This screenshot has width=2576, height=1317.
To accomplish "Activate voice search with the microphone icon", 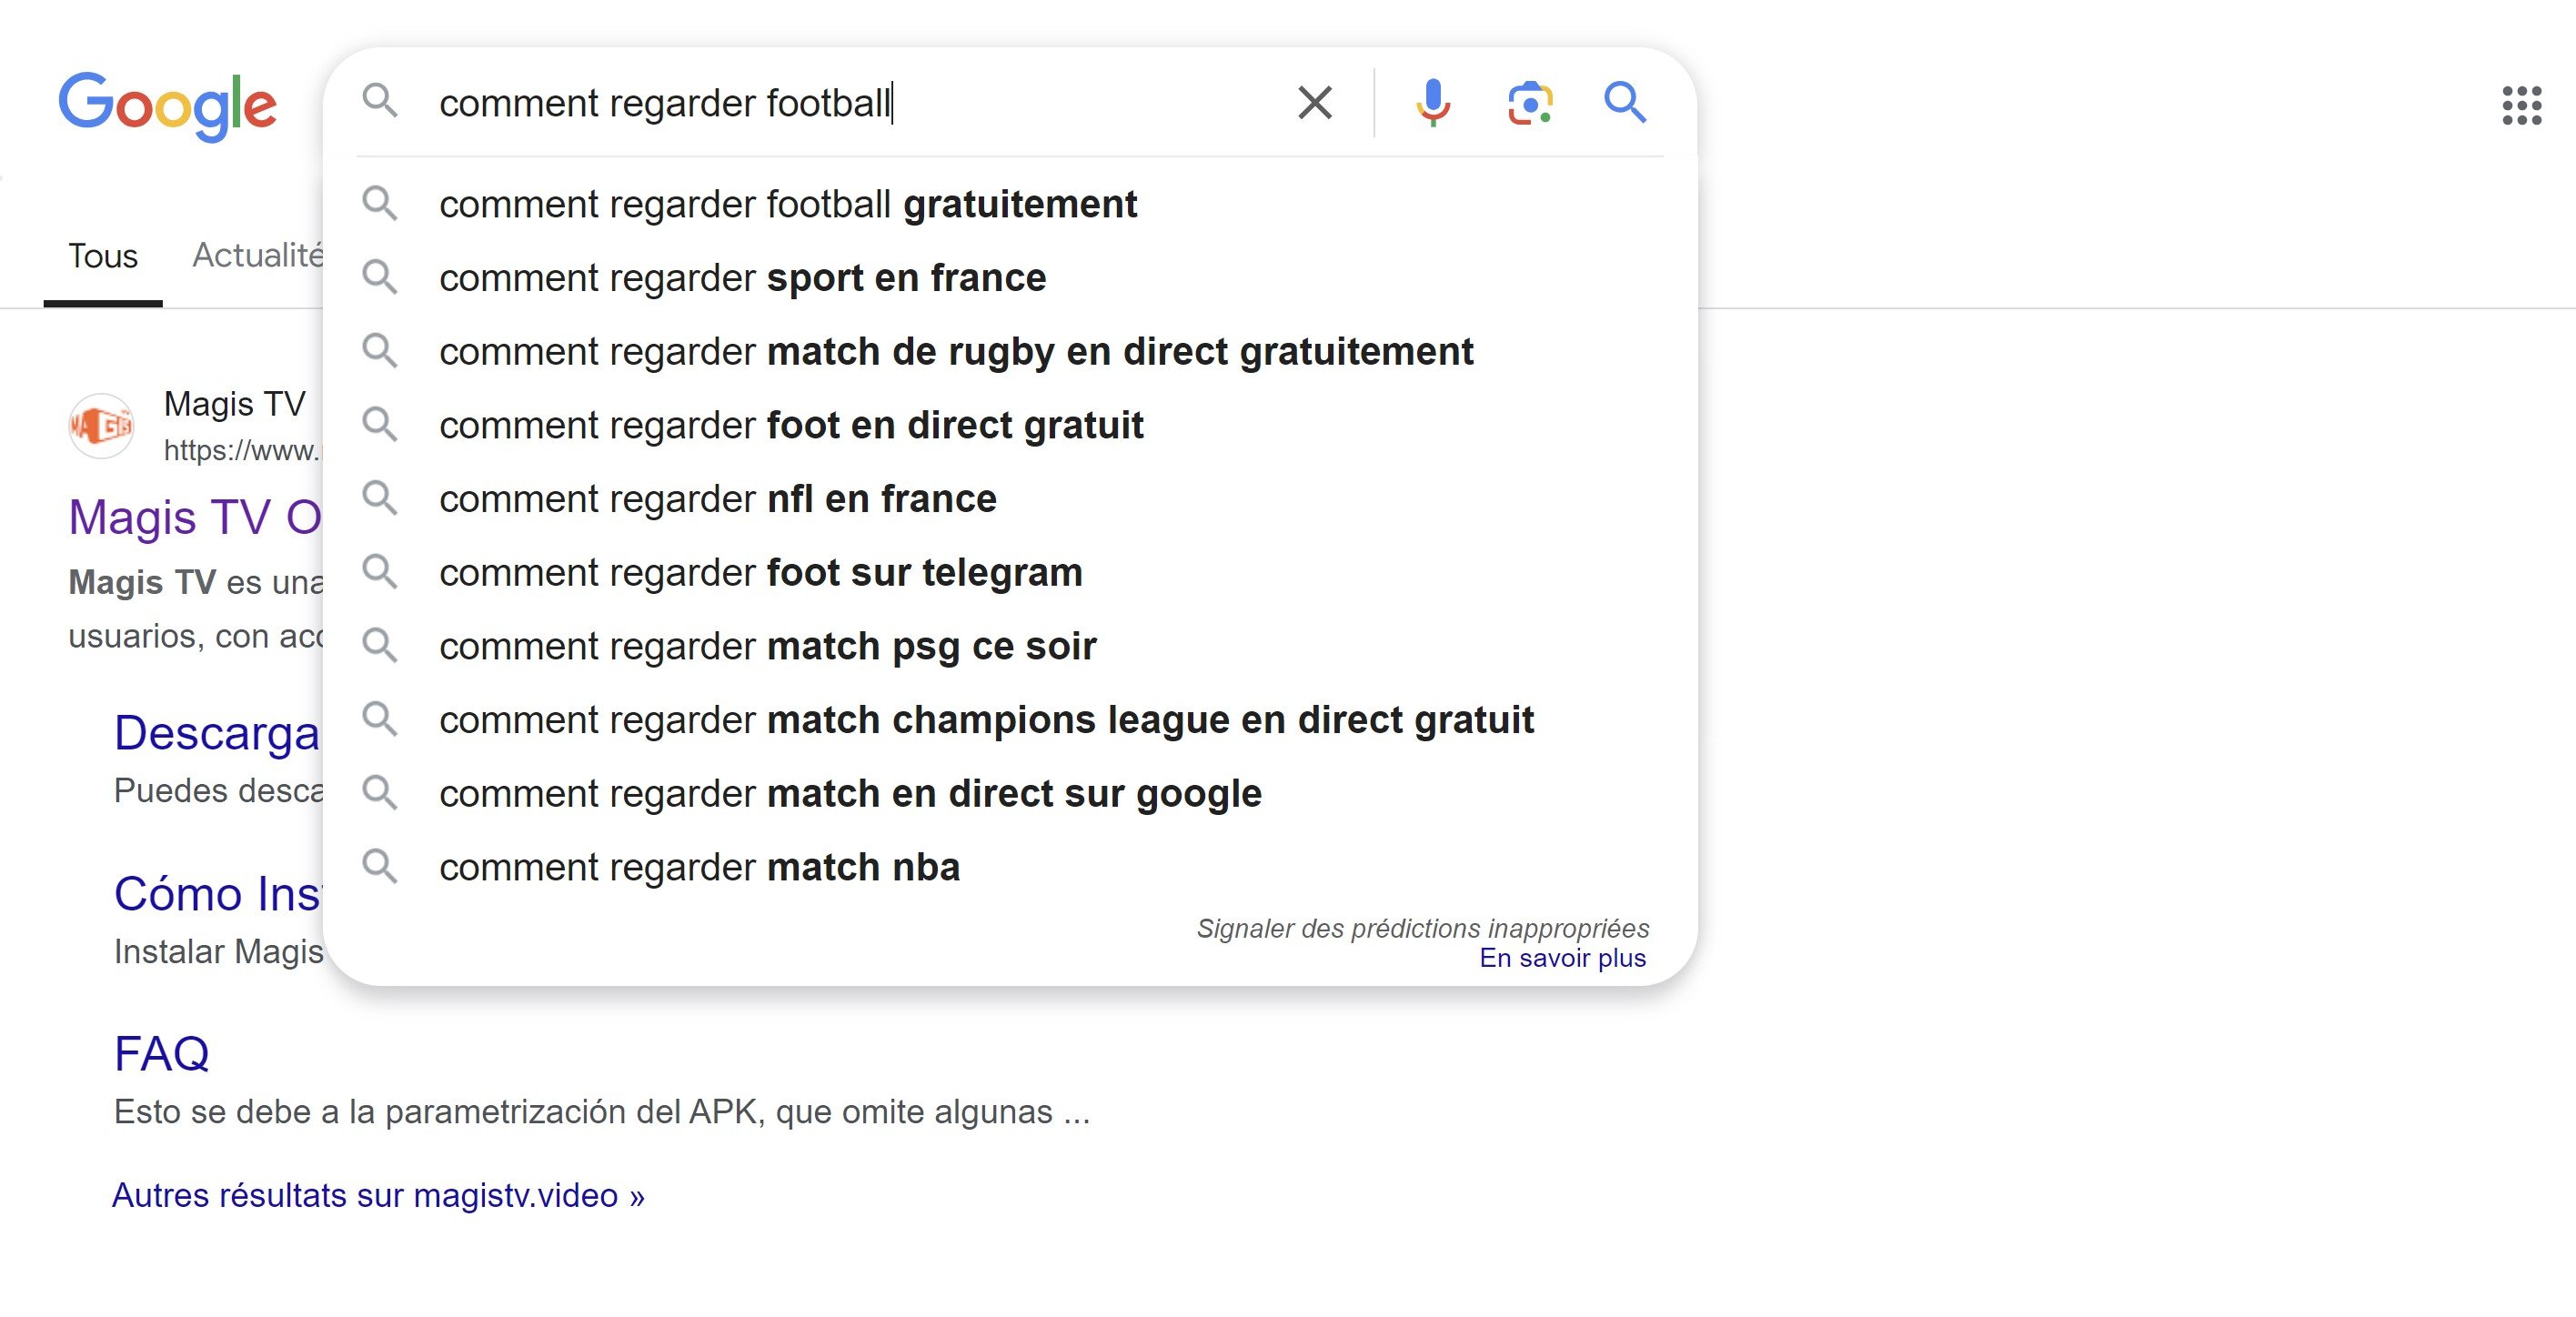I will [1432, 102].
